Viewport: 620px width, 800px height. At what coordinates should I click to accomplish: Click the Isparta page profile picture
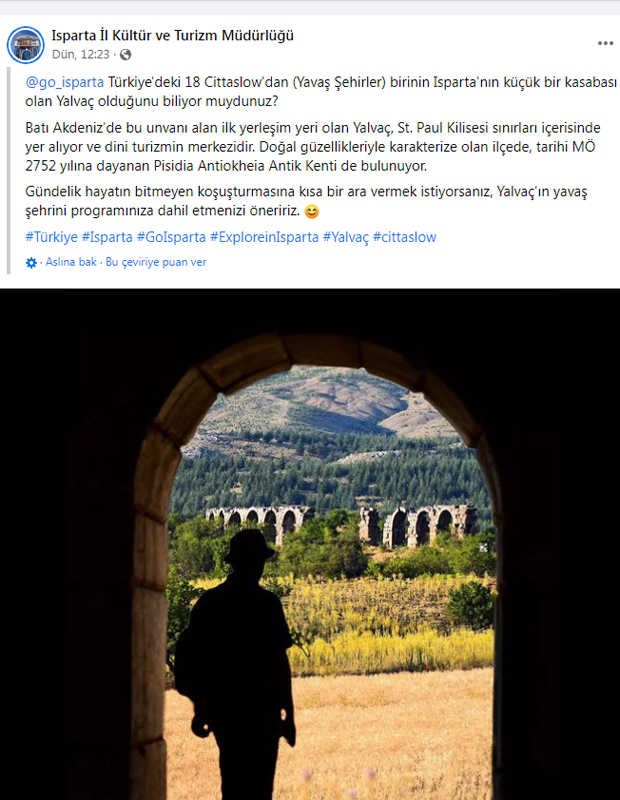(26, 45)
